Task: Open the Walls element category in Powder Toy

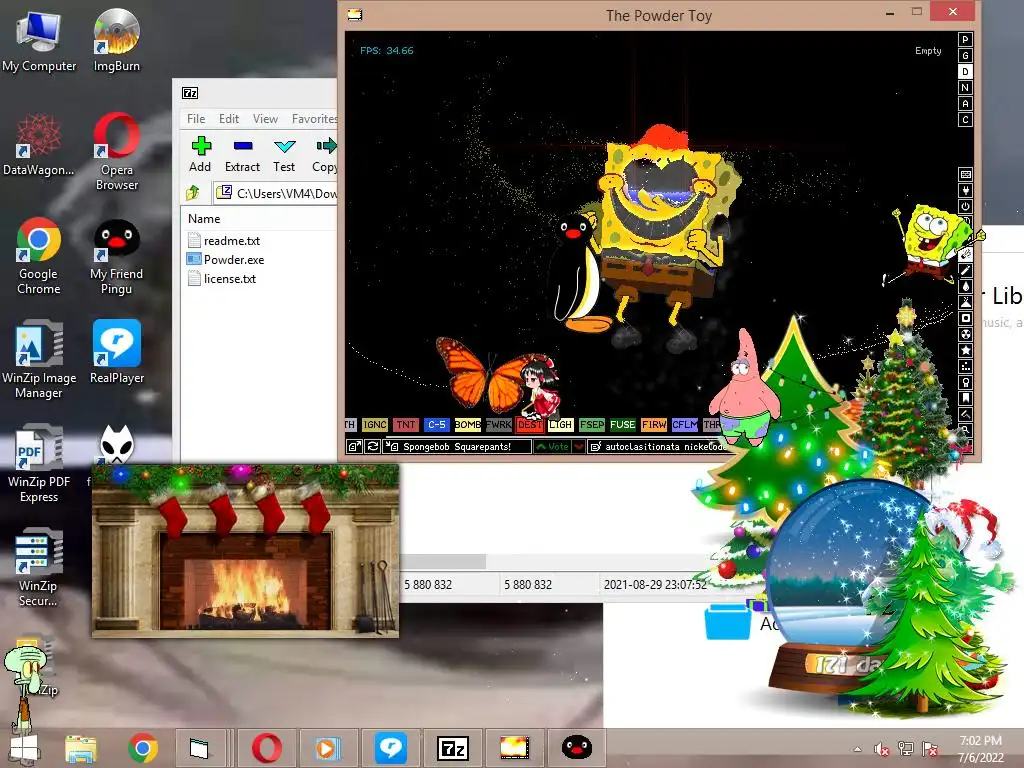Action: tap(965, 174)
